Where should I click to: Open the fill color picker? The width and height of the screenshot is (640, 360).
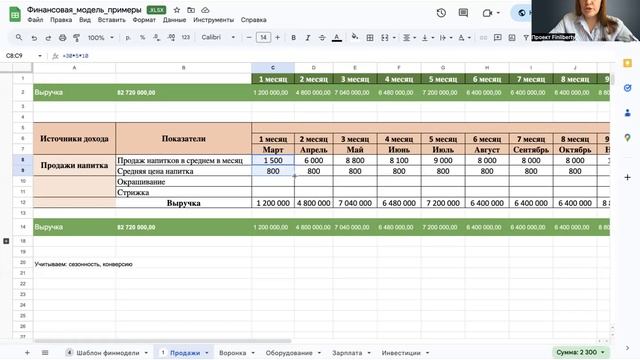pos(355,38)
